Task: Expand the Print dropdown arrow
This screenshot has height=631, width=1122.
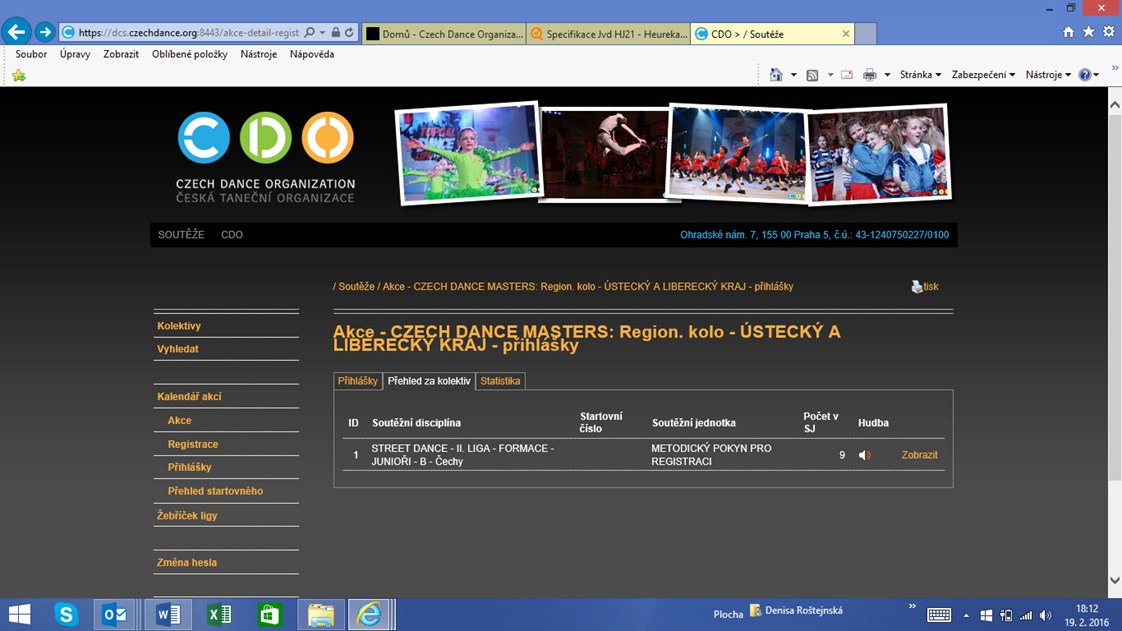Action: 887,75
